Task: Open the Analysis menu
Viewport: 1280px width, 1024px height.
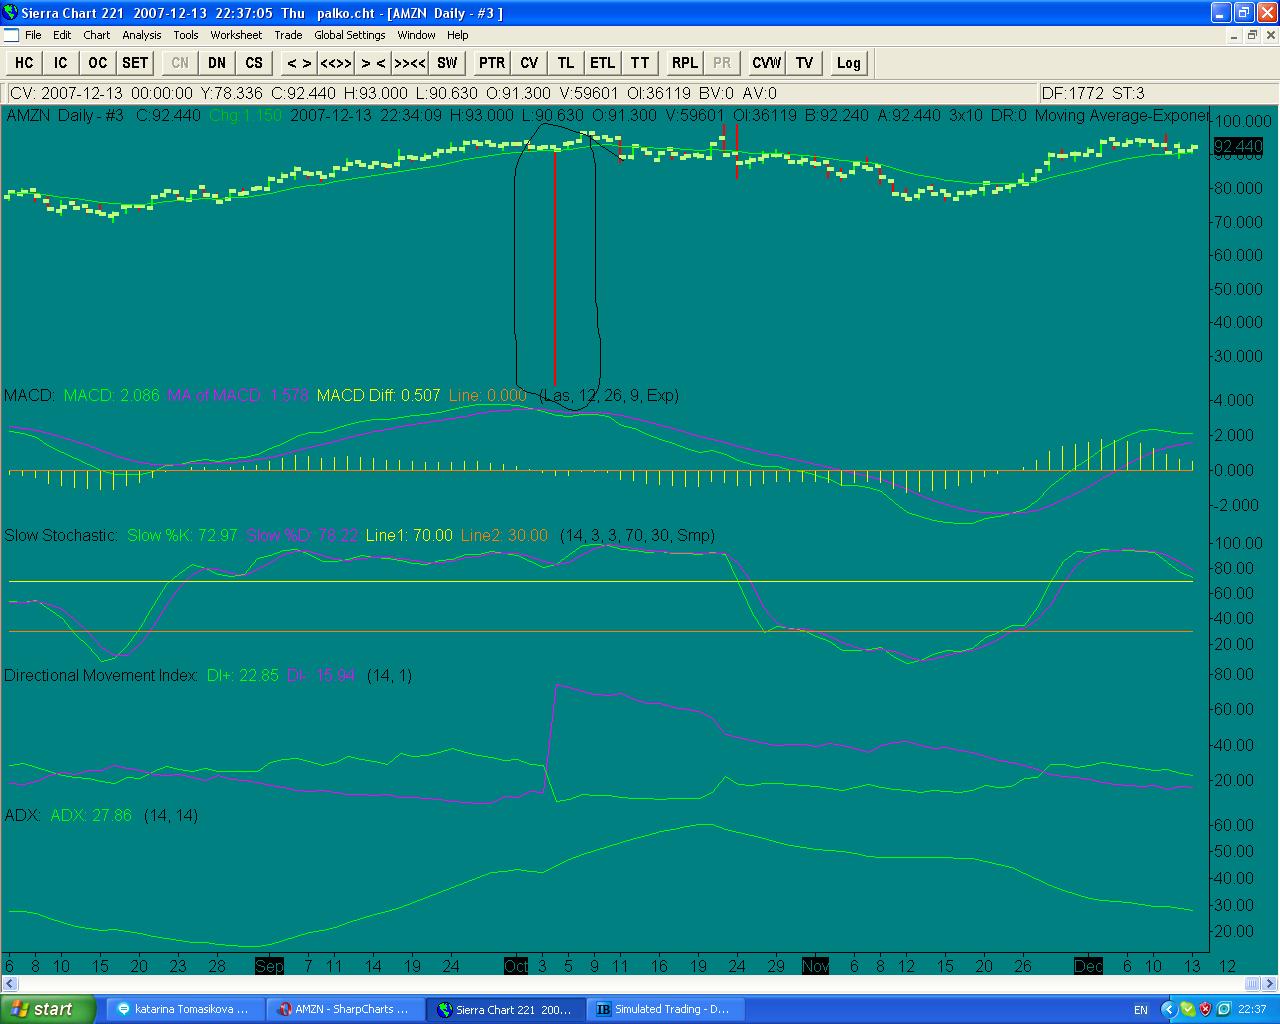Action: point(141,35)
